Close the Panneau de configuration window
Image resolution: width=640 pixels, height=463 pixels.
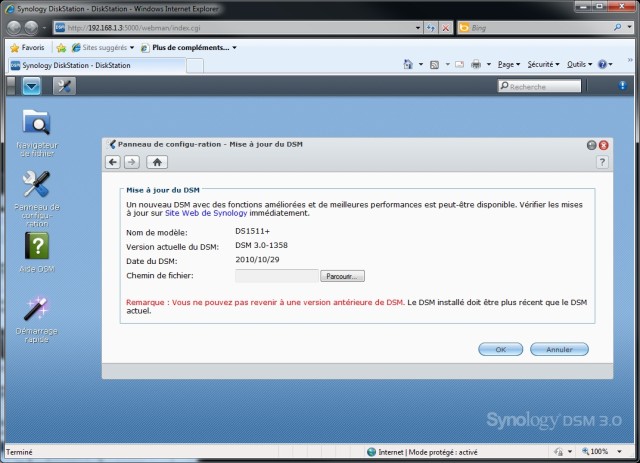(604, 145)
